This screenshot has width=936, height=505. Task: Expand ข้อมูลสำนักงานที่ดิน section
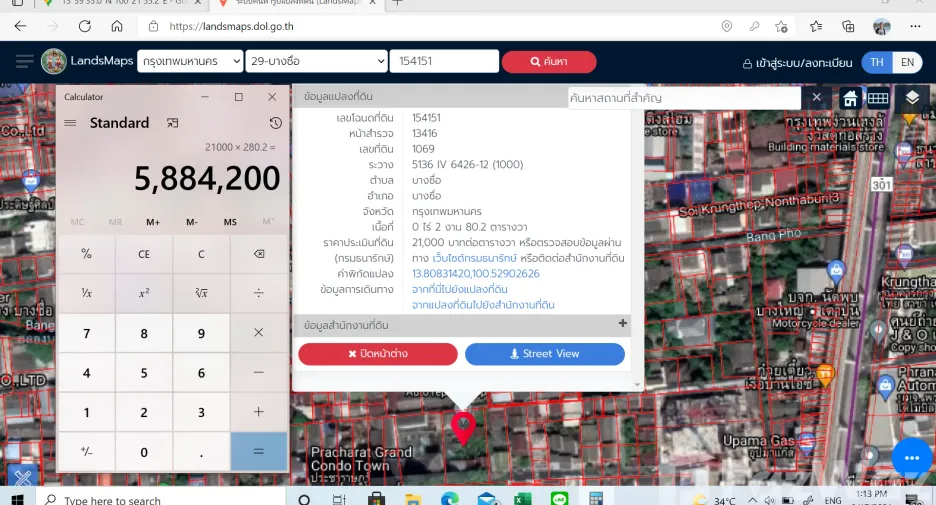(x=623, y=323)
